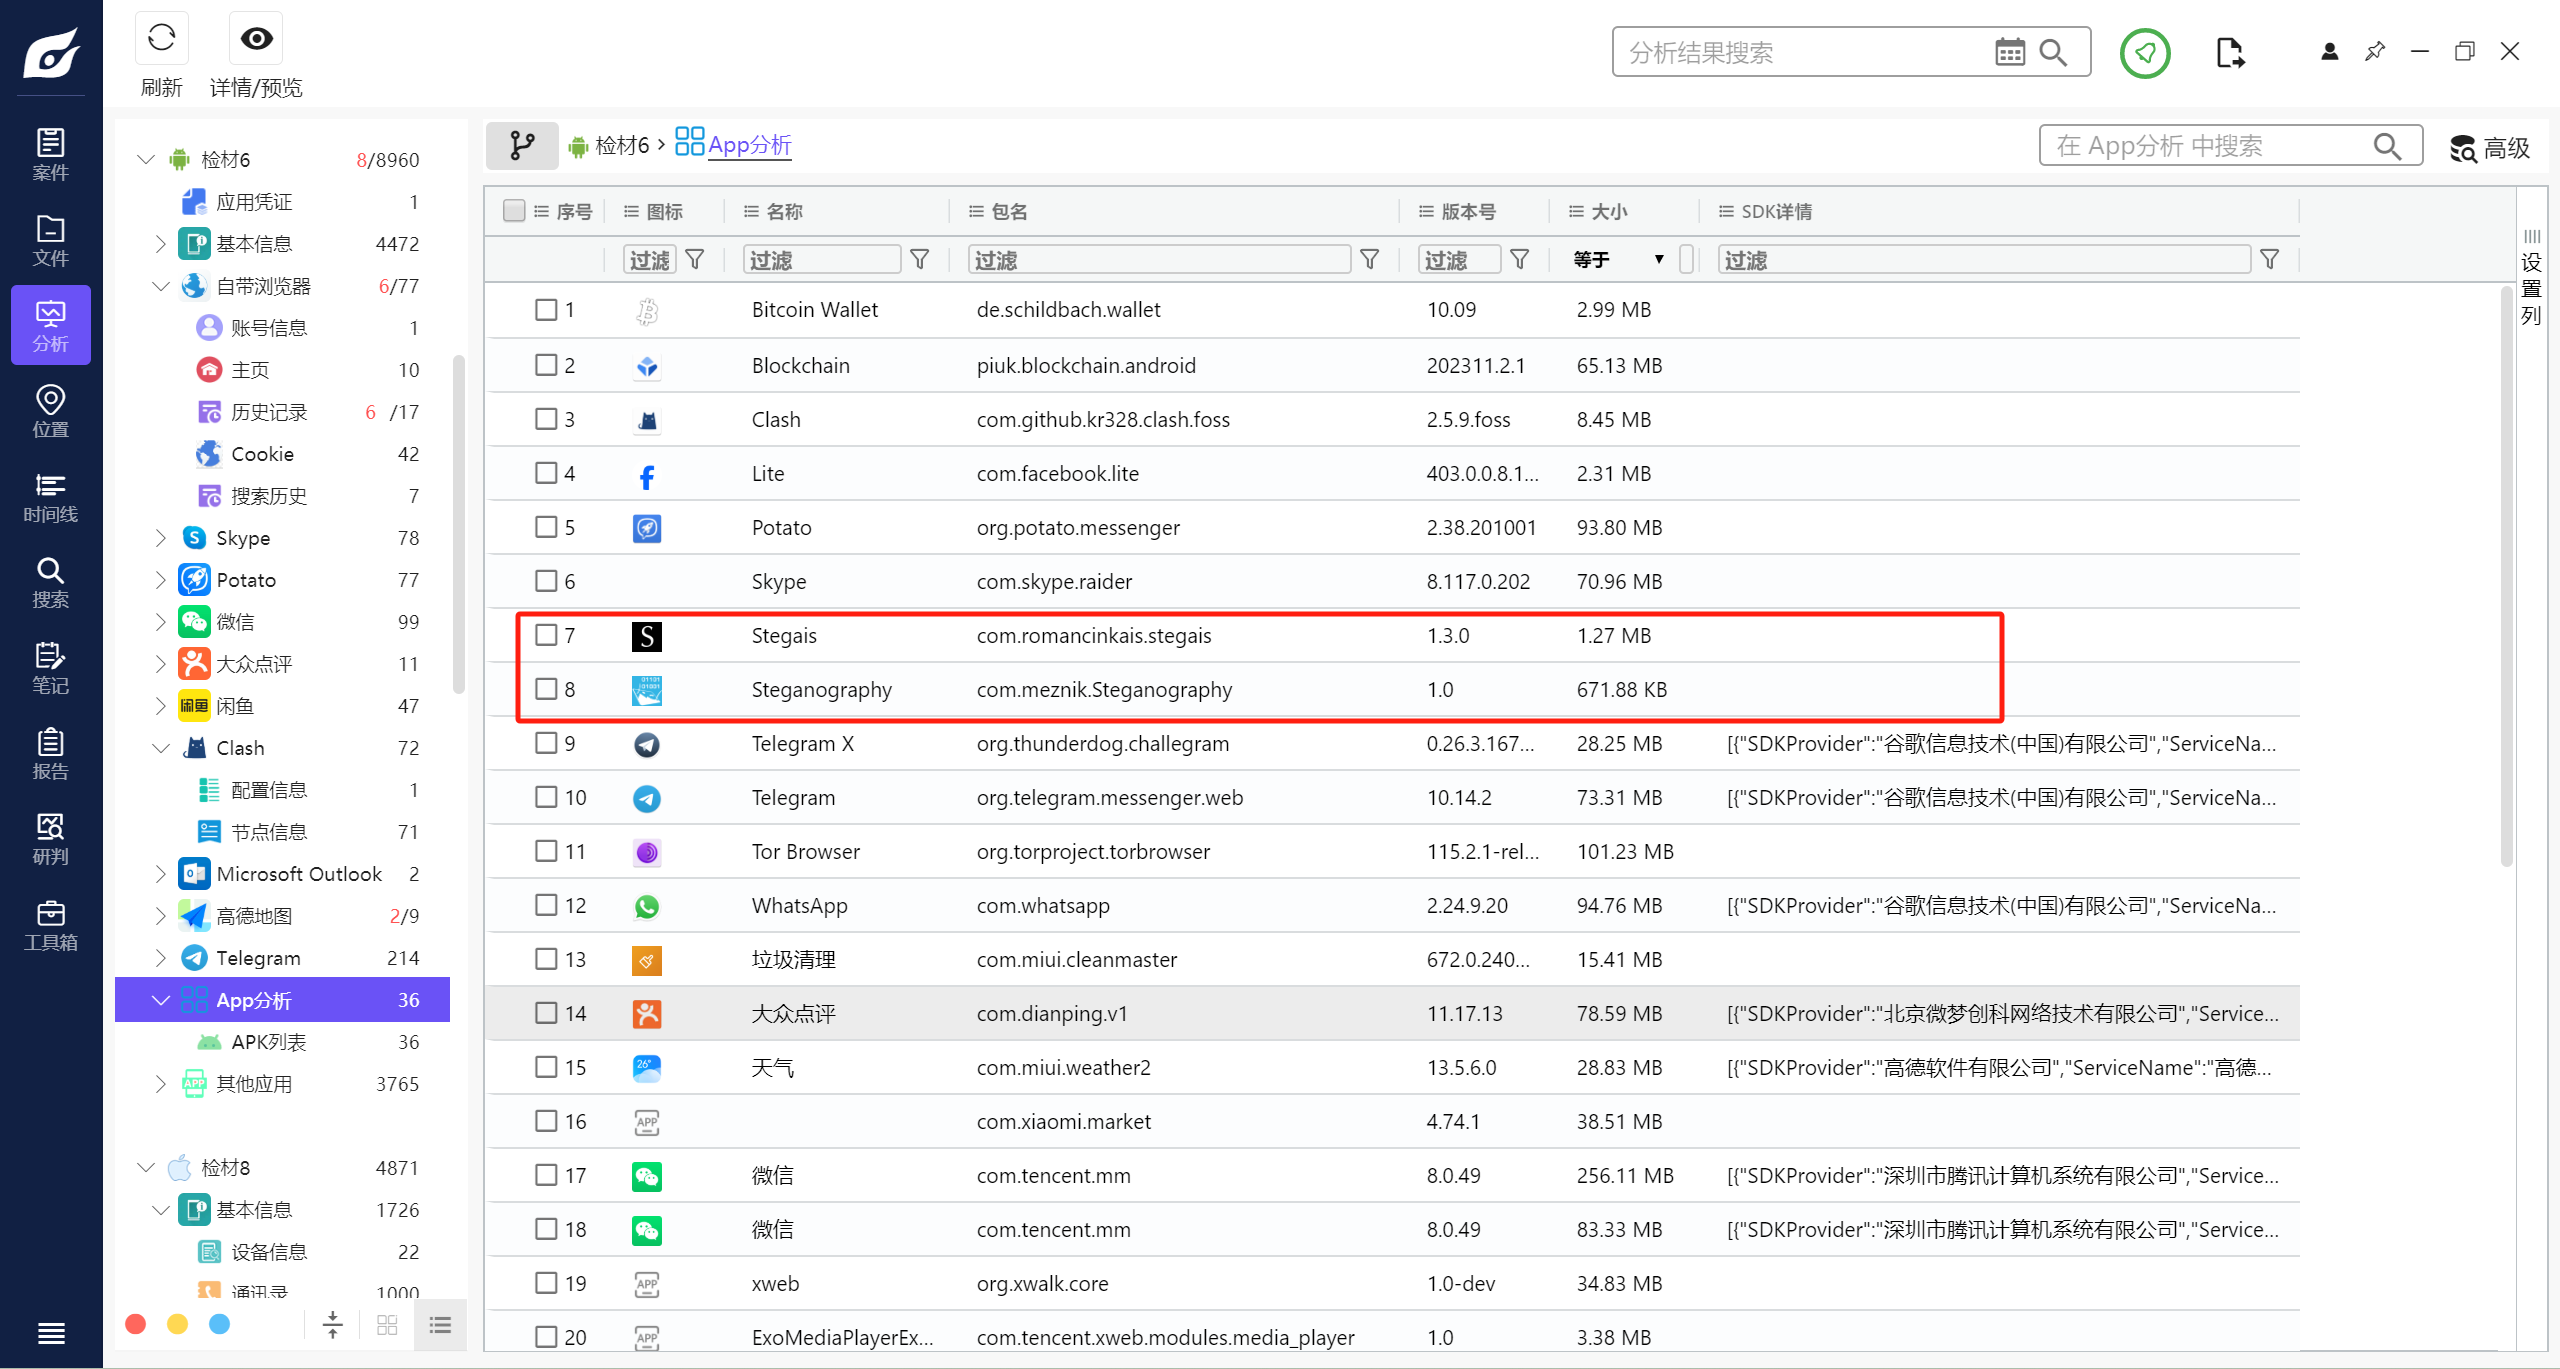The image size is (2560, 1369).
Task: Click the 刷新 refresh icon
Action: [x=161, y=39]
